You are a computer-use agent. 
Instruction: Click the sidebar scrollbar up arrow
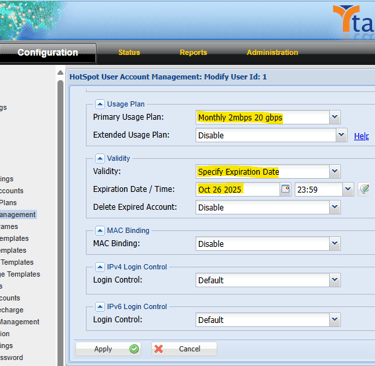point(60,72)
